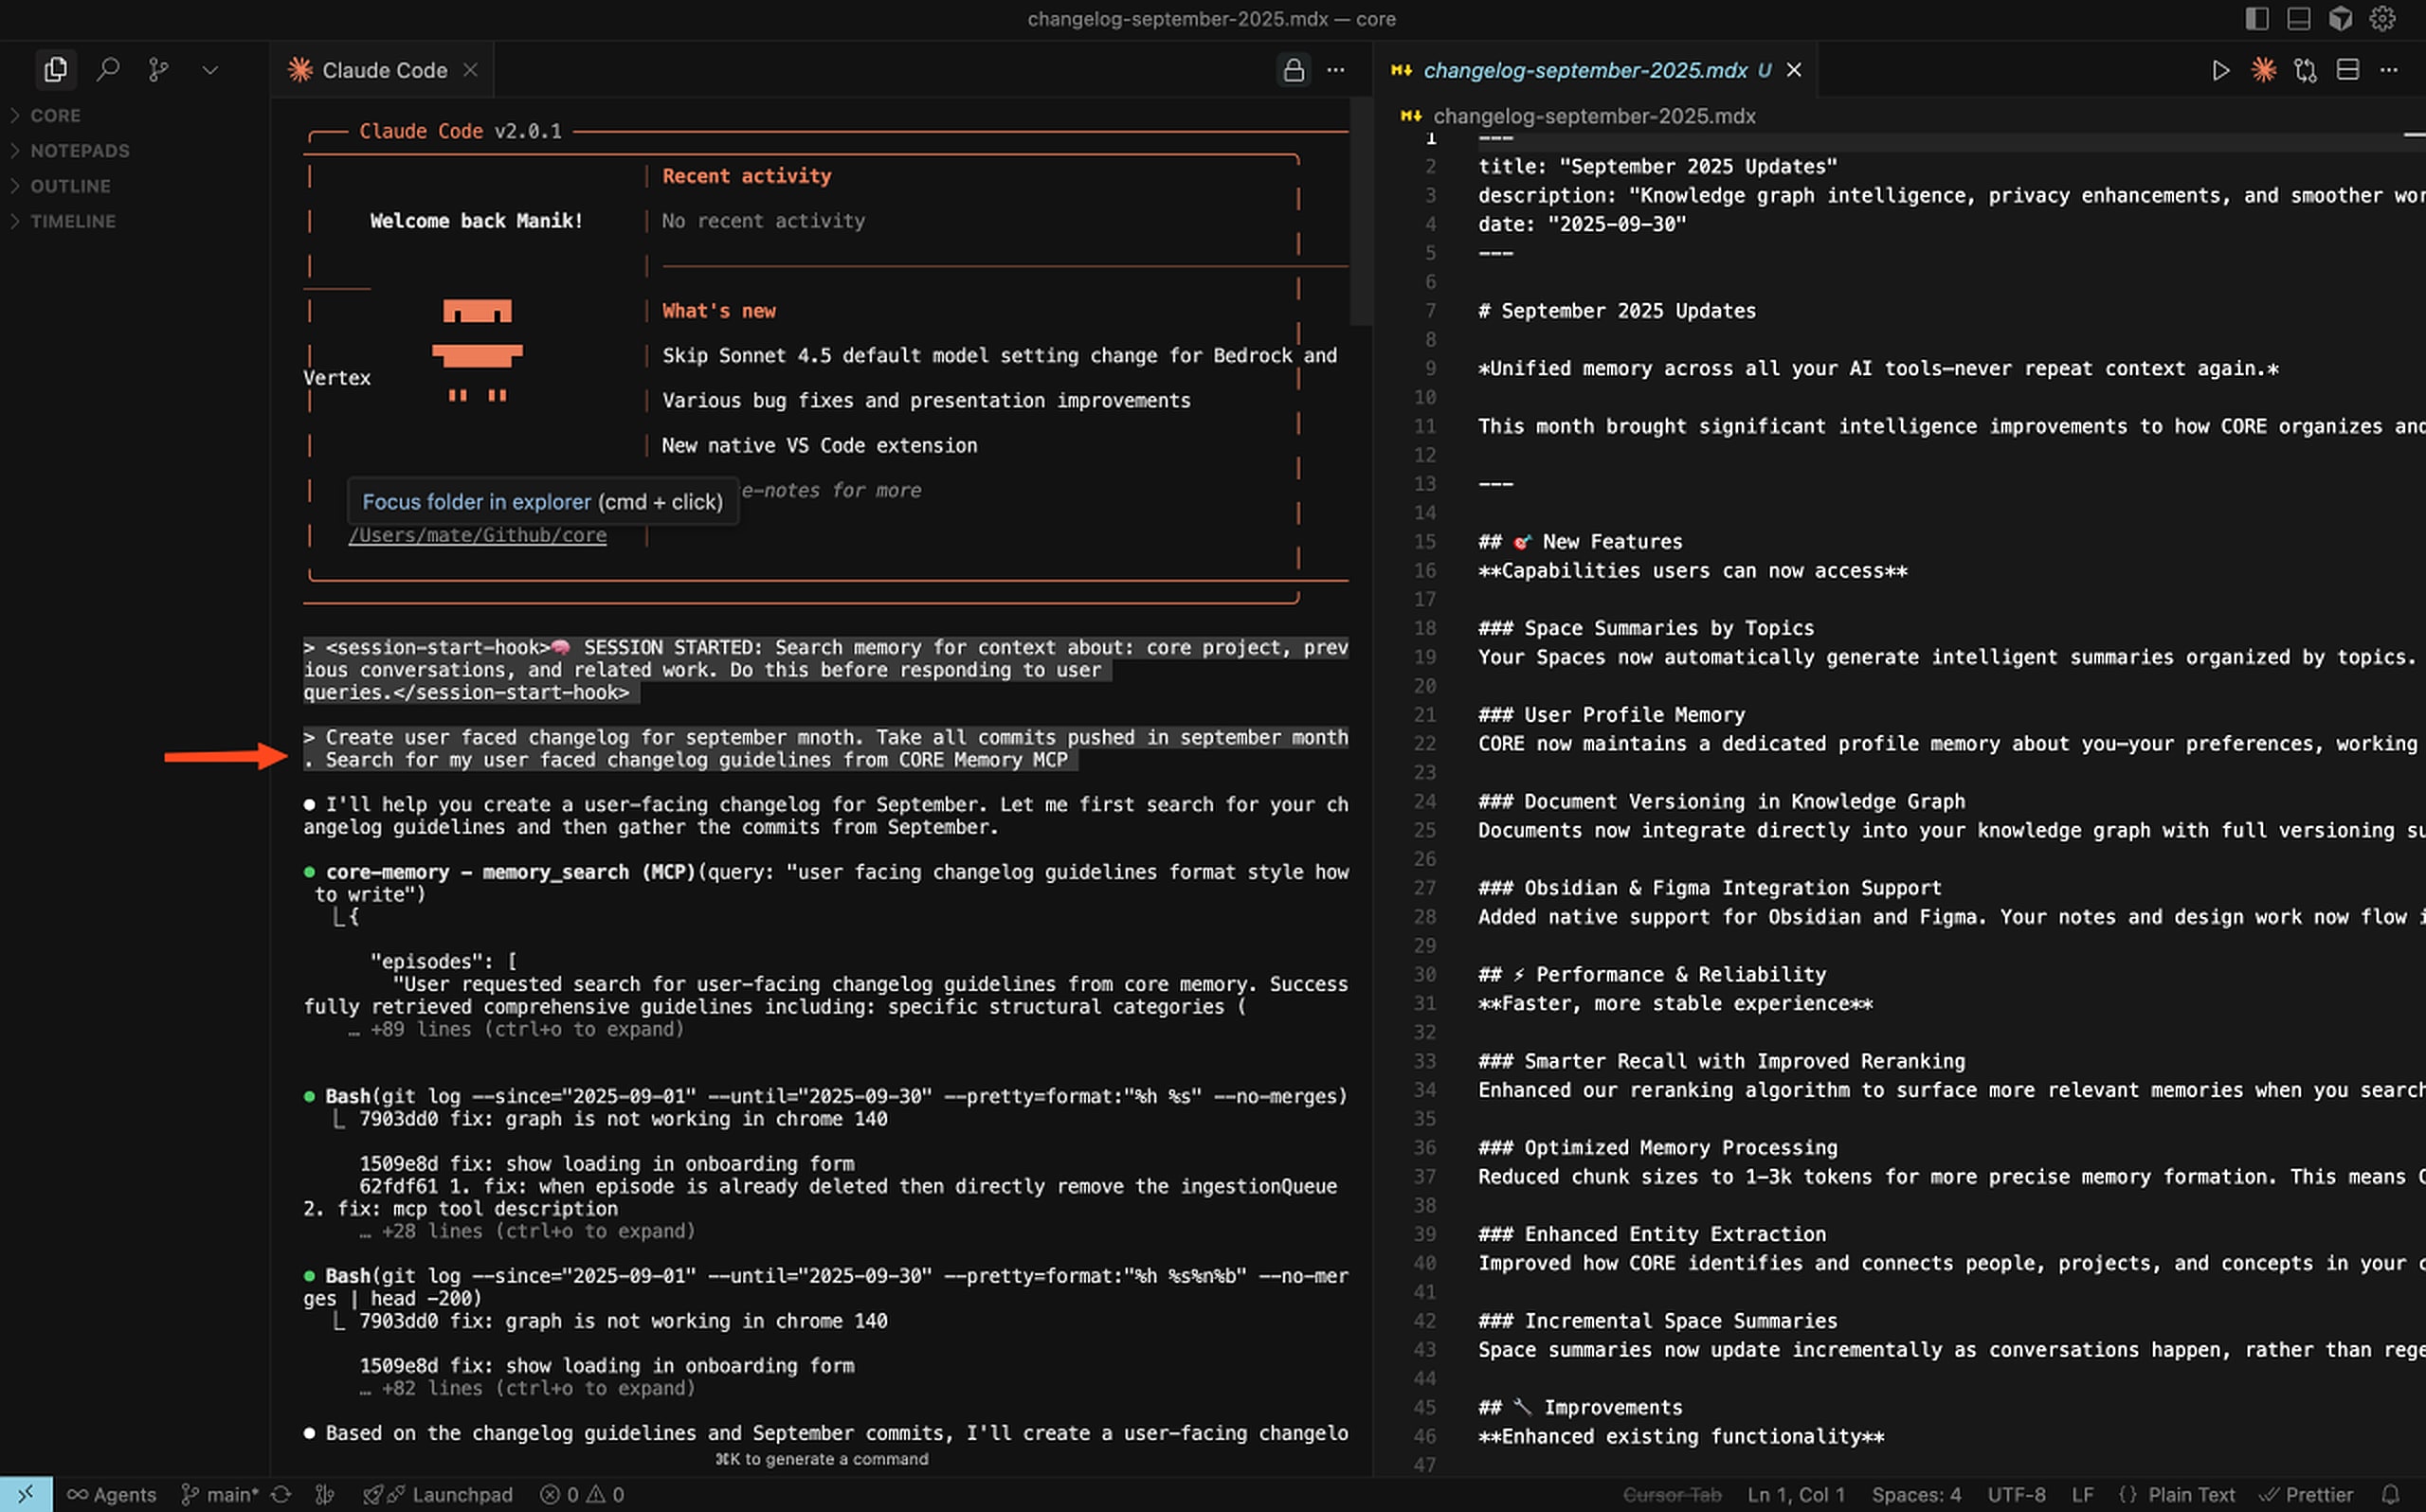The image size is (2426, 1512).
Task: Open Source Control view icon
Action: pyautogui.click(x=158, y=70)
